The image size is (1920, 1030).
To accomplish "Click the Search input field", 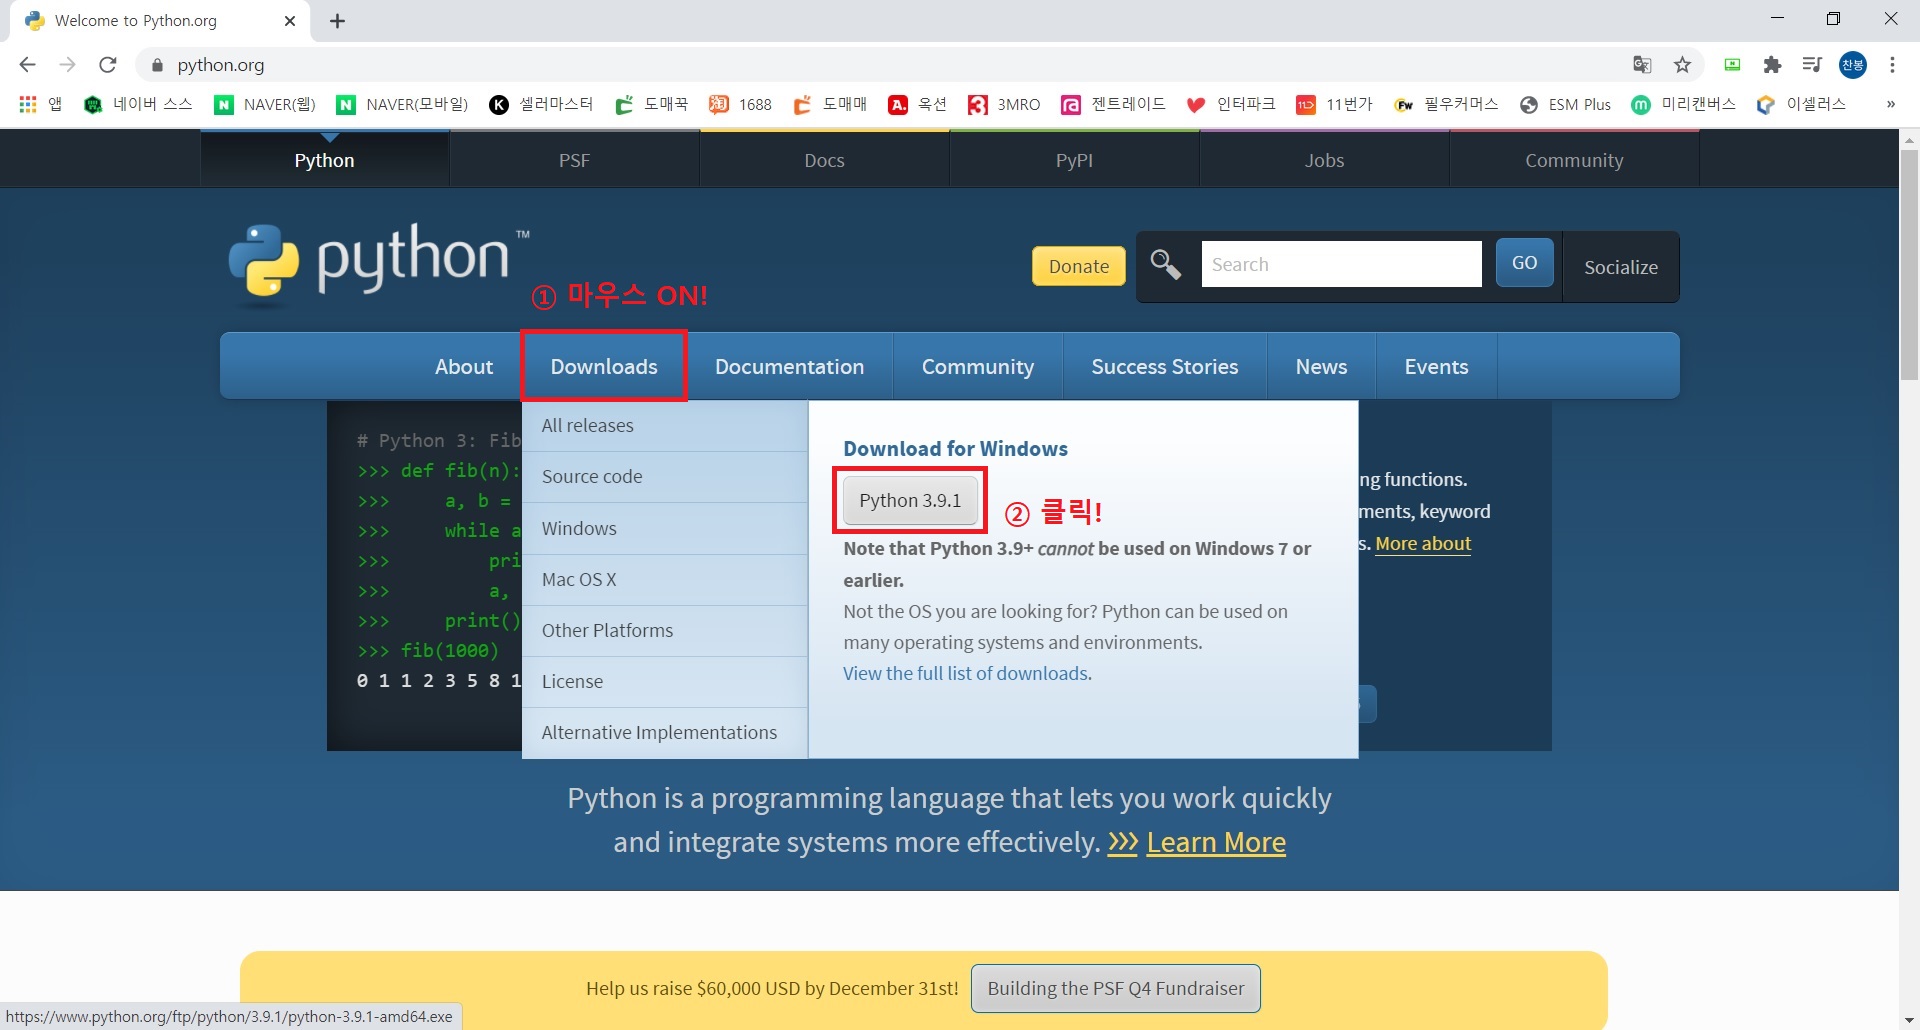I will (x=1341, y=264).
